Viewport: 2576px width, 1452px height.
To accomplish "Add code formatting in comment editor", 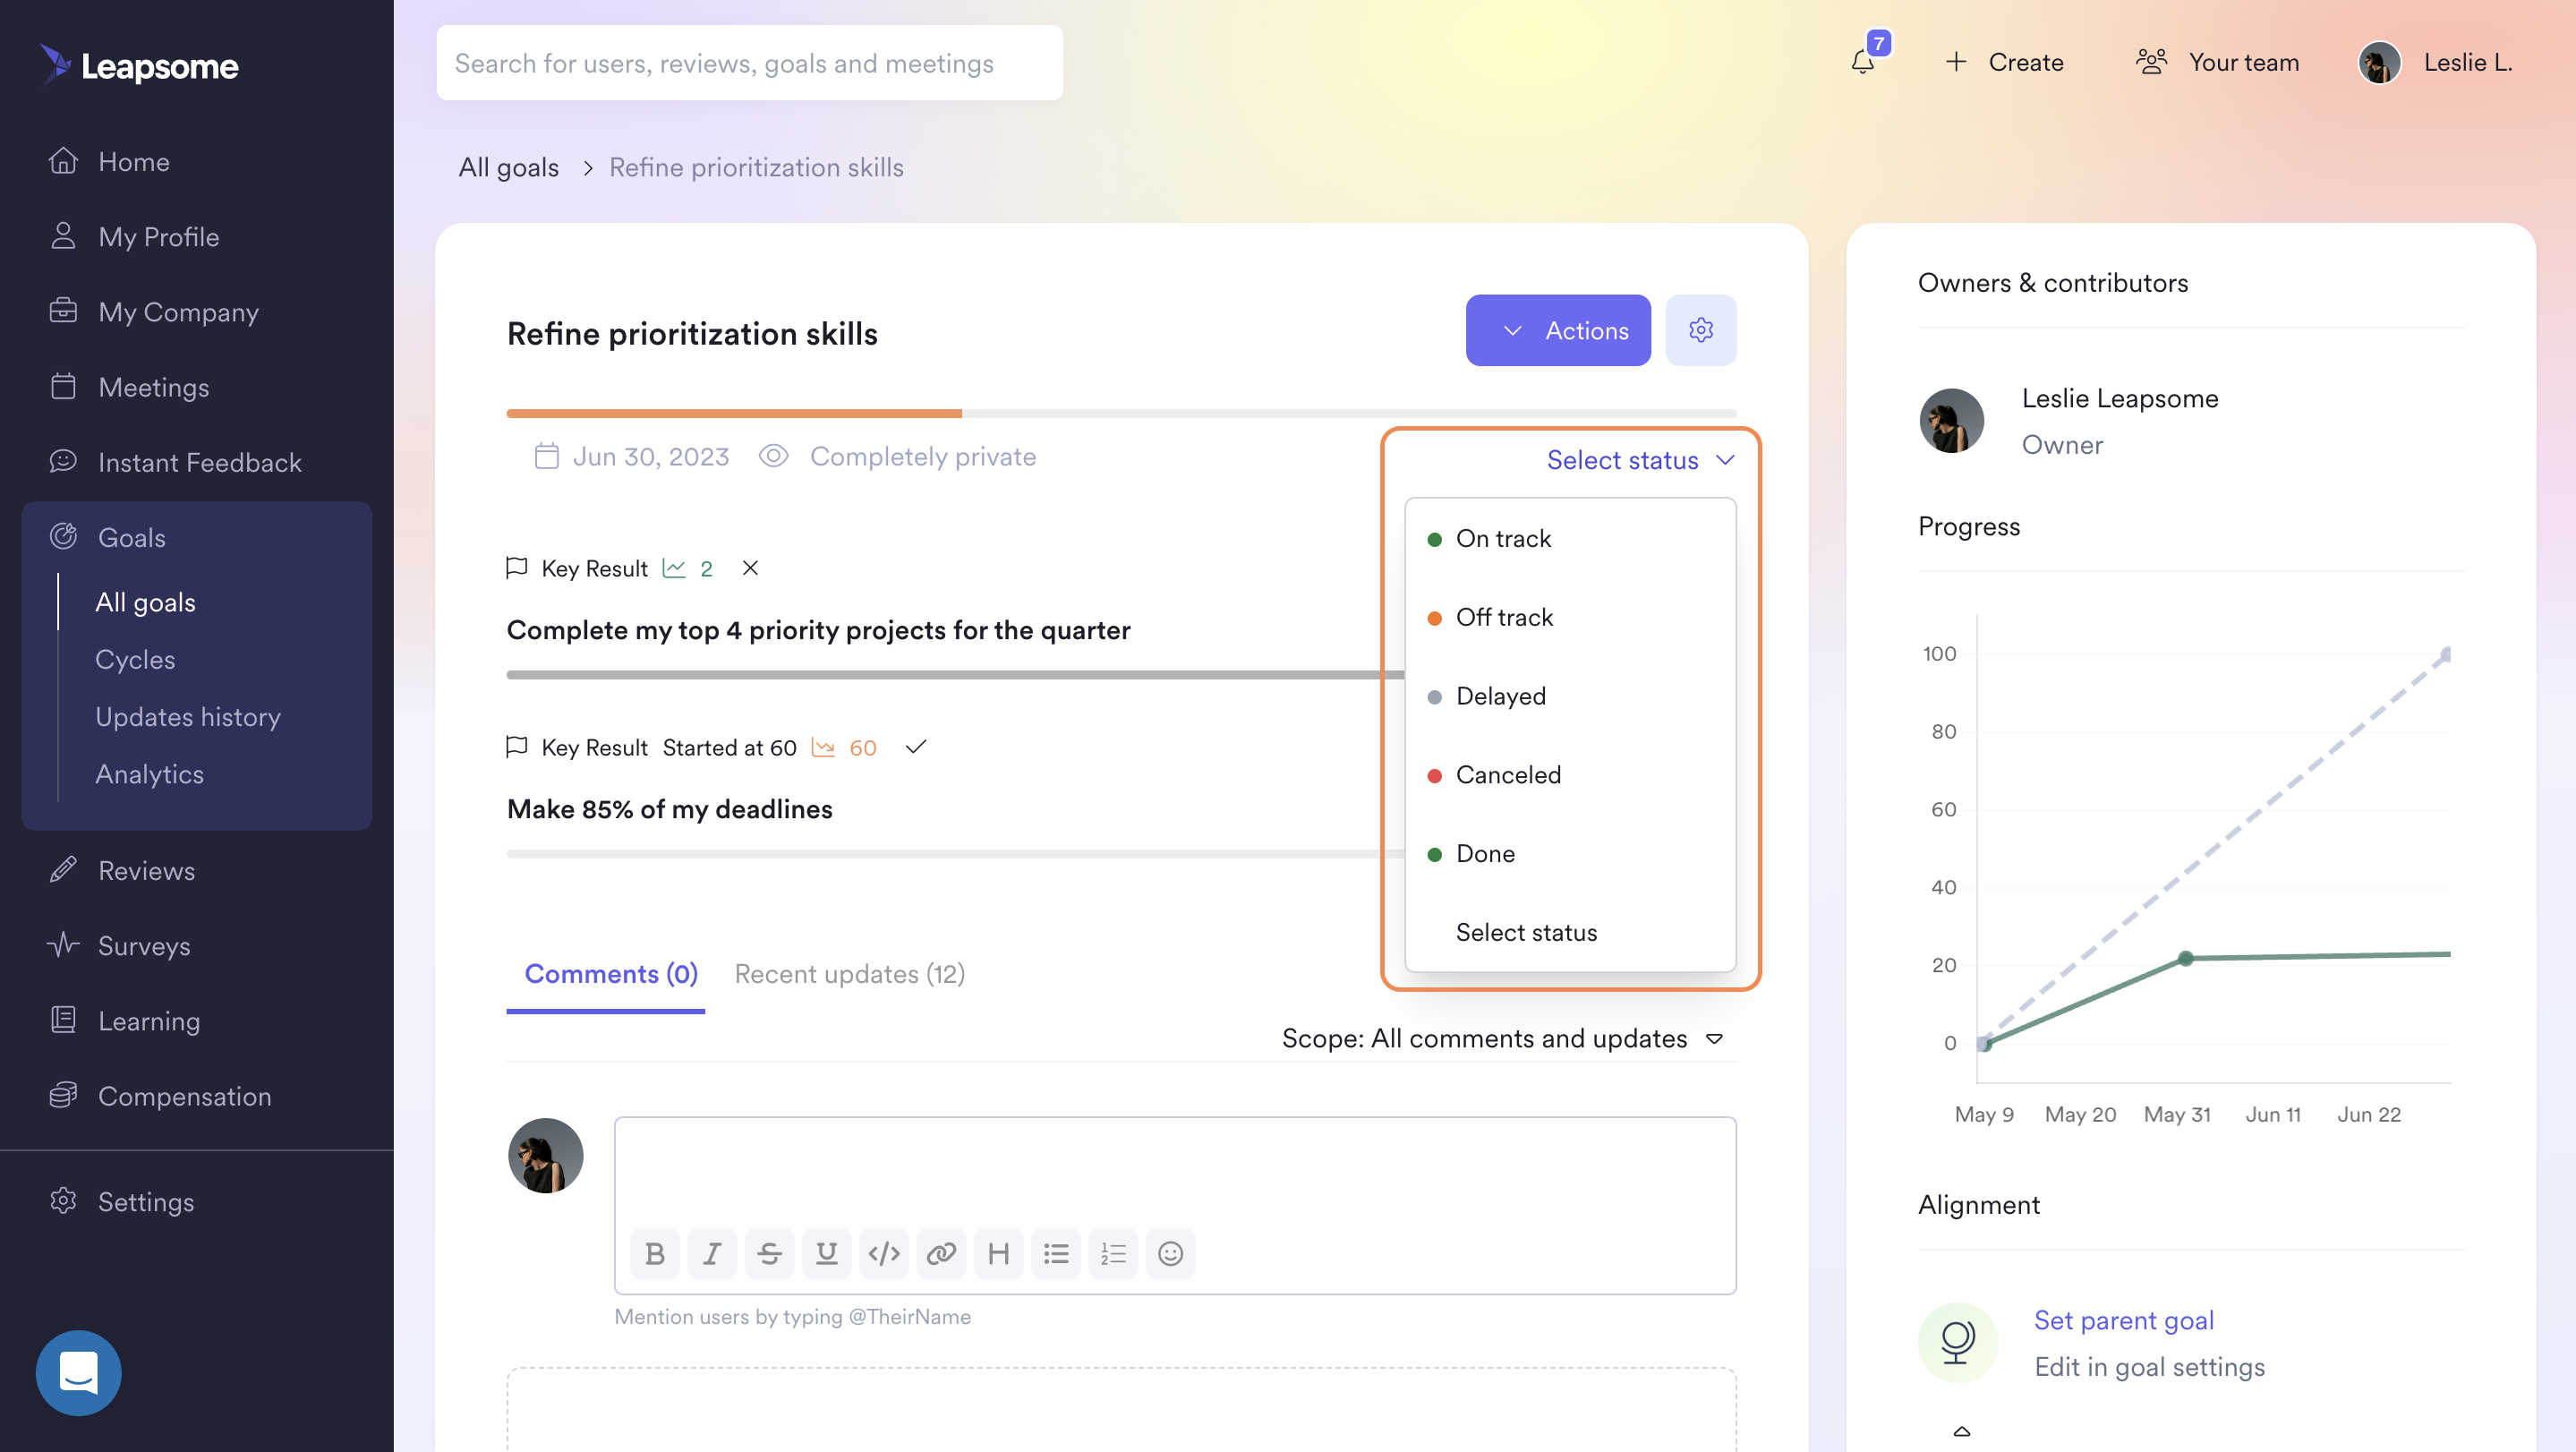I will [x=884, y=1253].
